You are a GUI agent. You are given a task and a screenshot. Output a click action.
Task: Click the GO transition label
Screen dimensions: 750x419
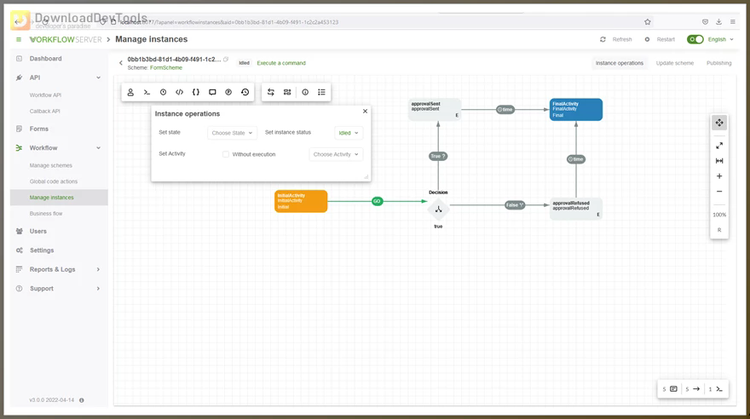(377, 201)
